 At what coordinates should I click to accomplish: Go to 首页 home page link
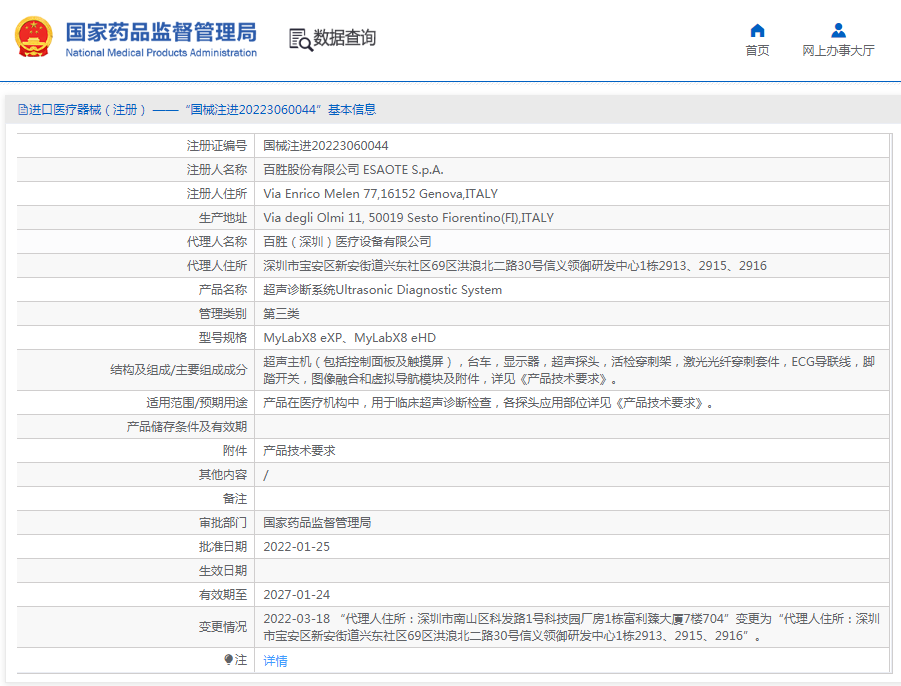(757, 51)
